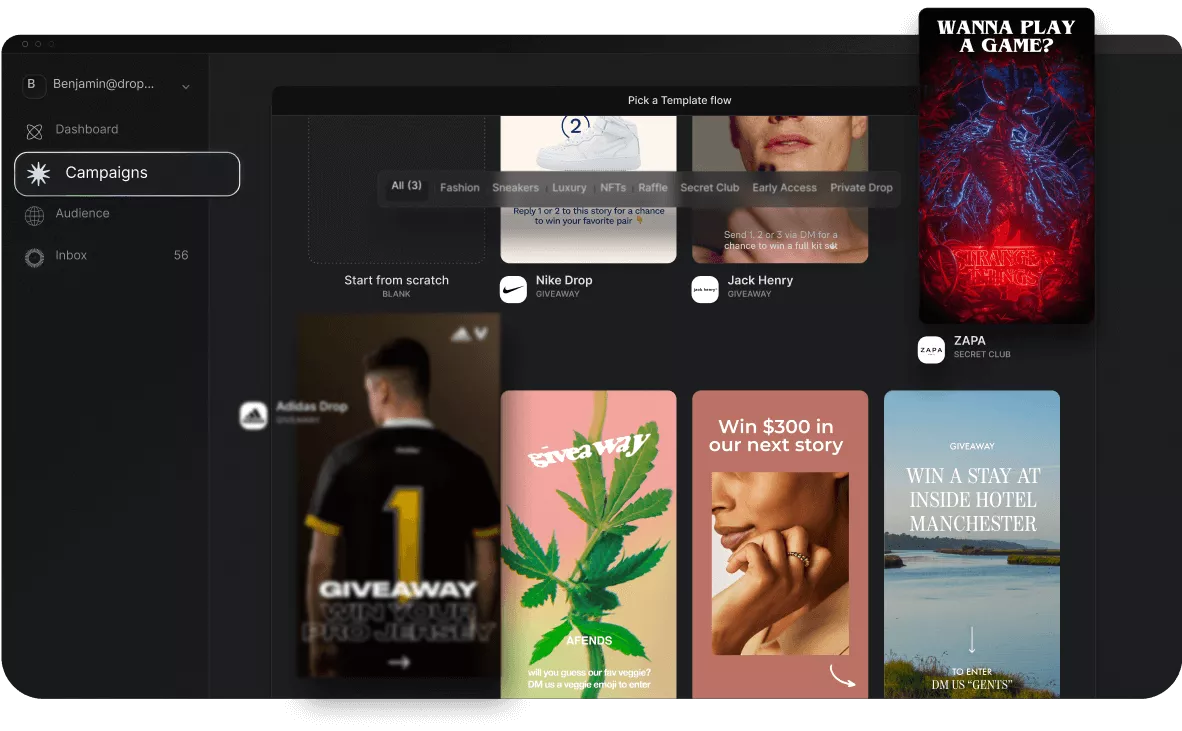Go to the Audience section
The height and width of the screenshot is (731, 1182).
pos(82,213)
